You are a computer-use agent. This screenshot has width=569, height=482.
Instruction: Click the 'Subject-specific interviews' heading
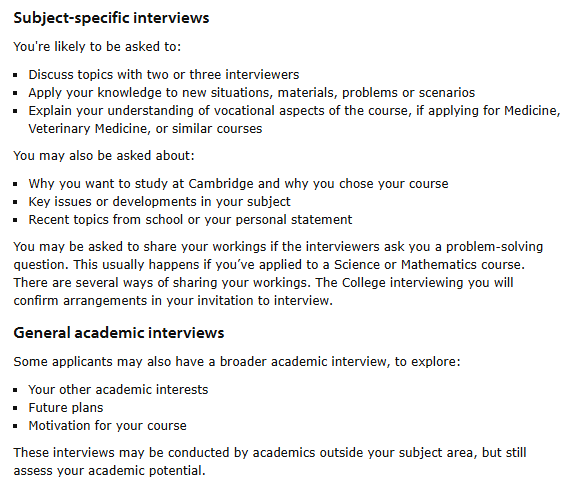click(111, 18)
